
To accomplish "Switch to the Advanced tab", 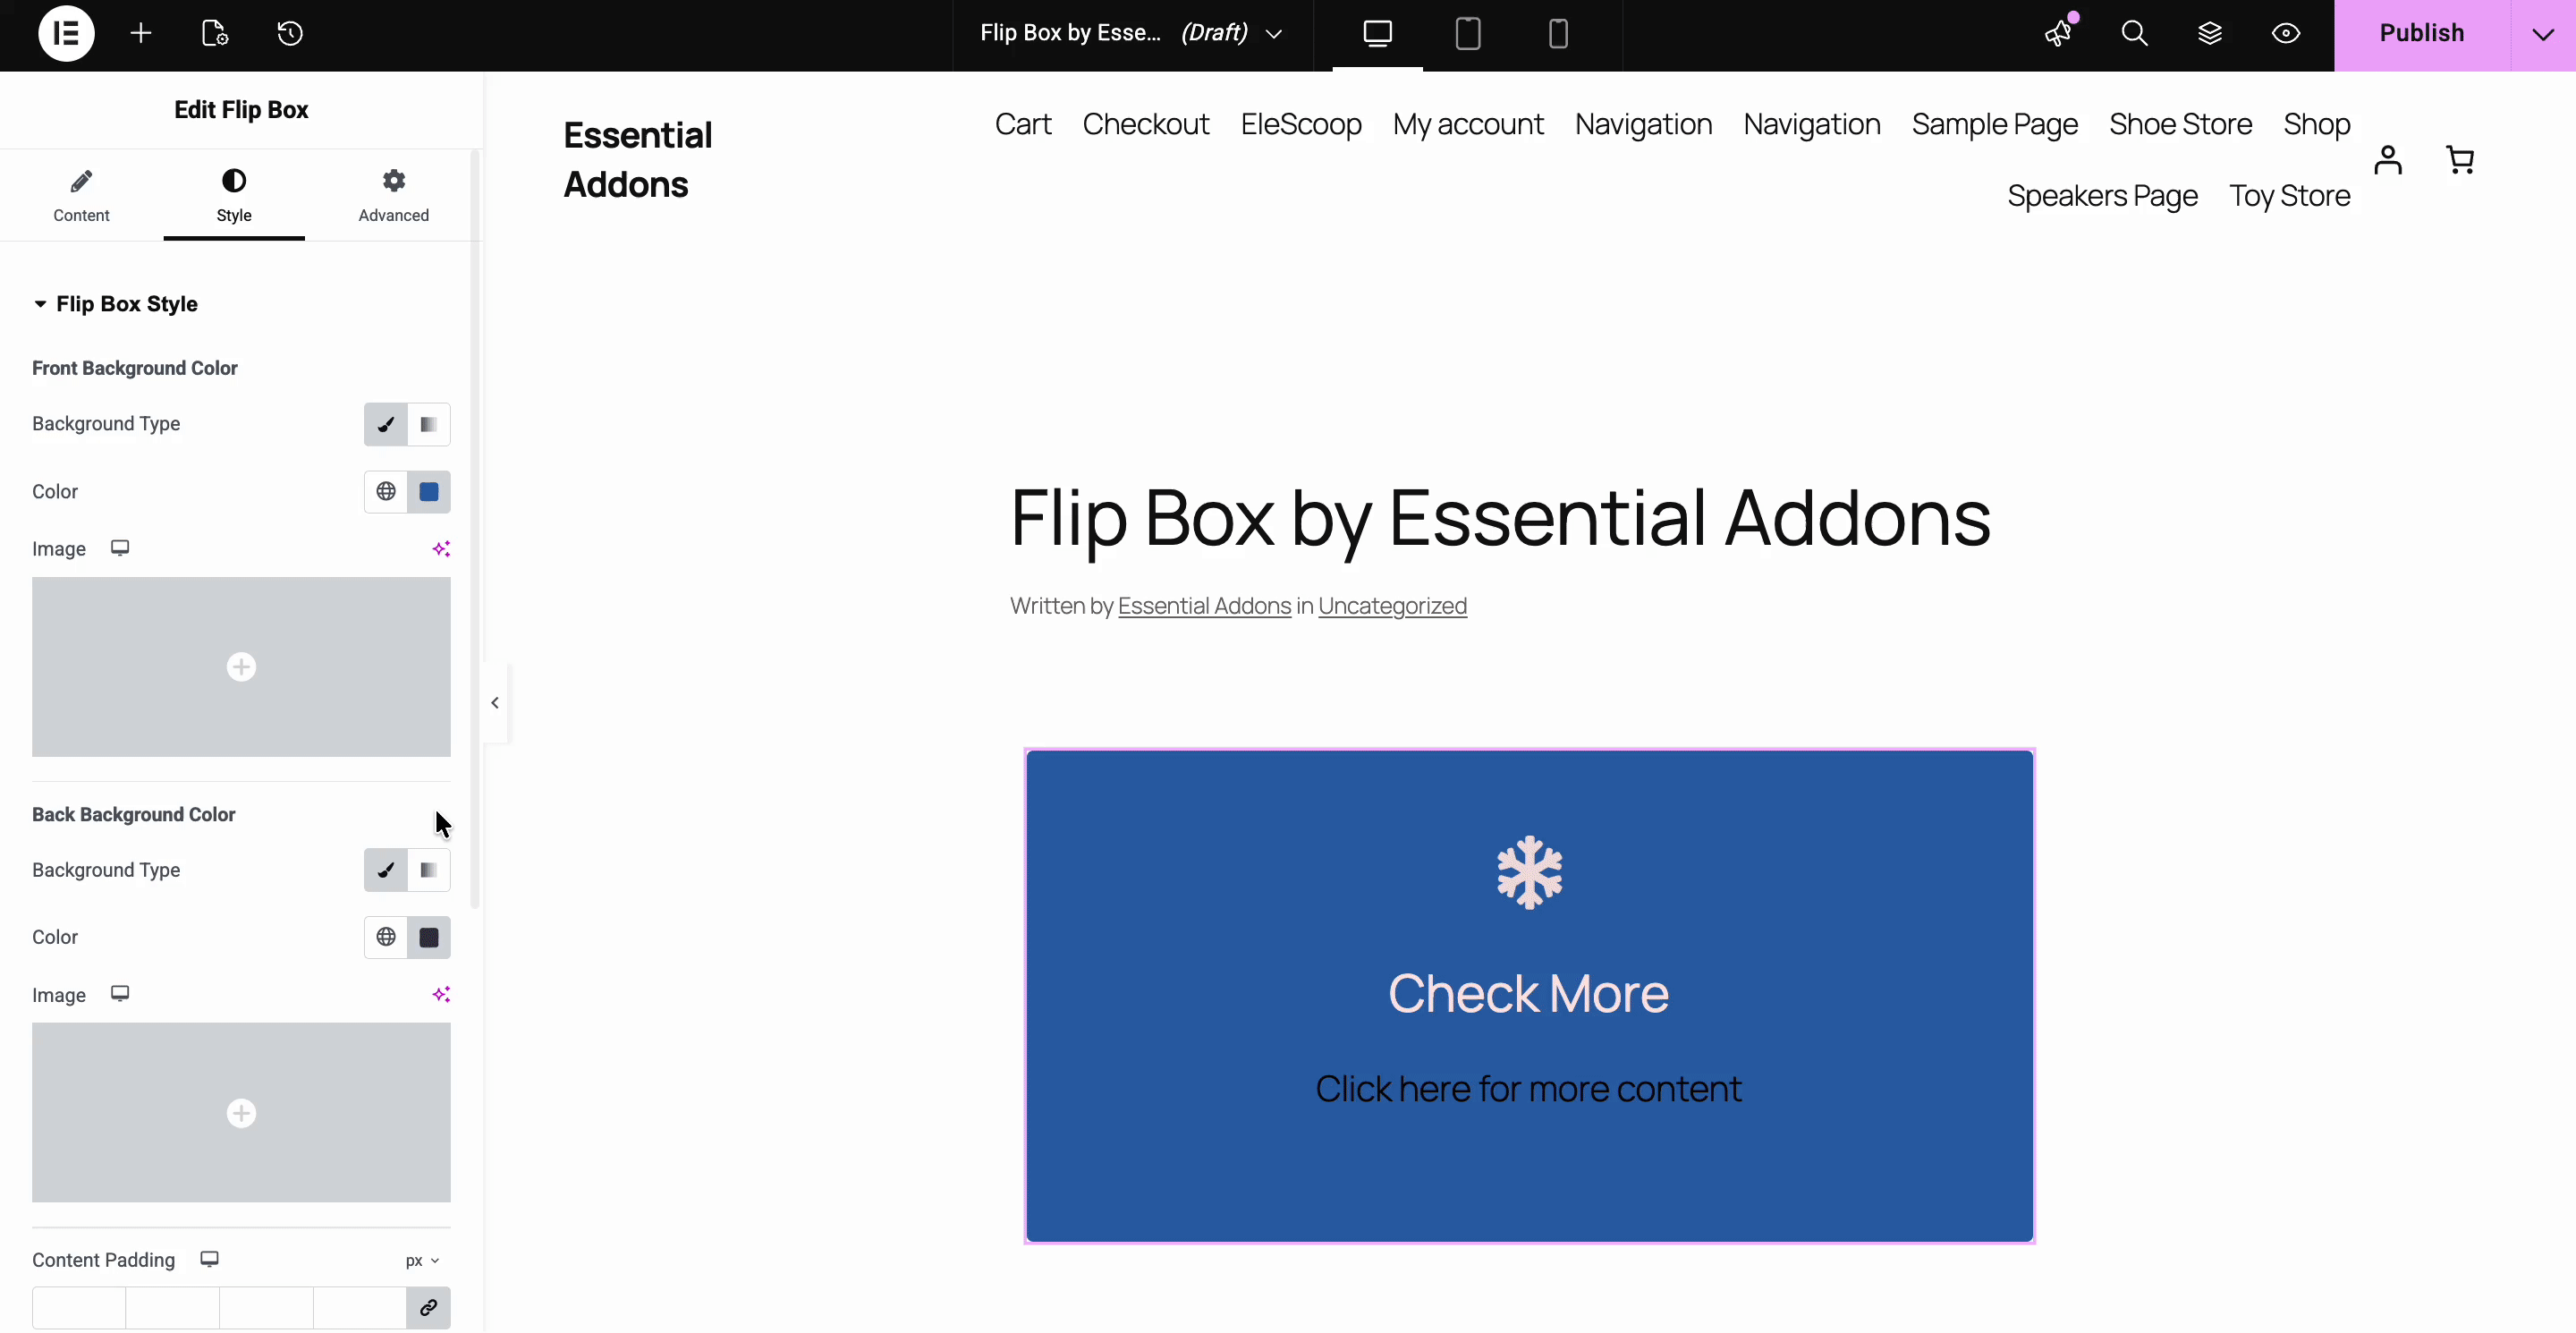I will (393, 196).
